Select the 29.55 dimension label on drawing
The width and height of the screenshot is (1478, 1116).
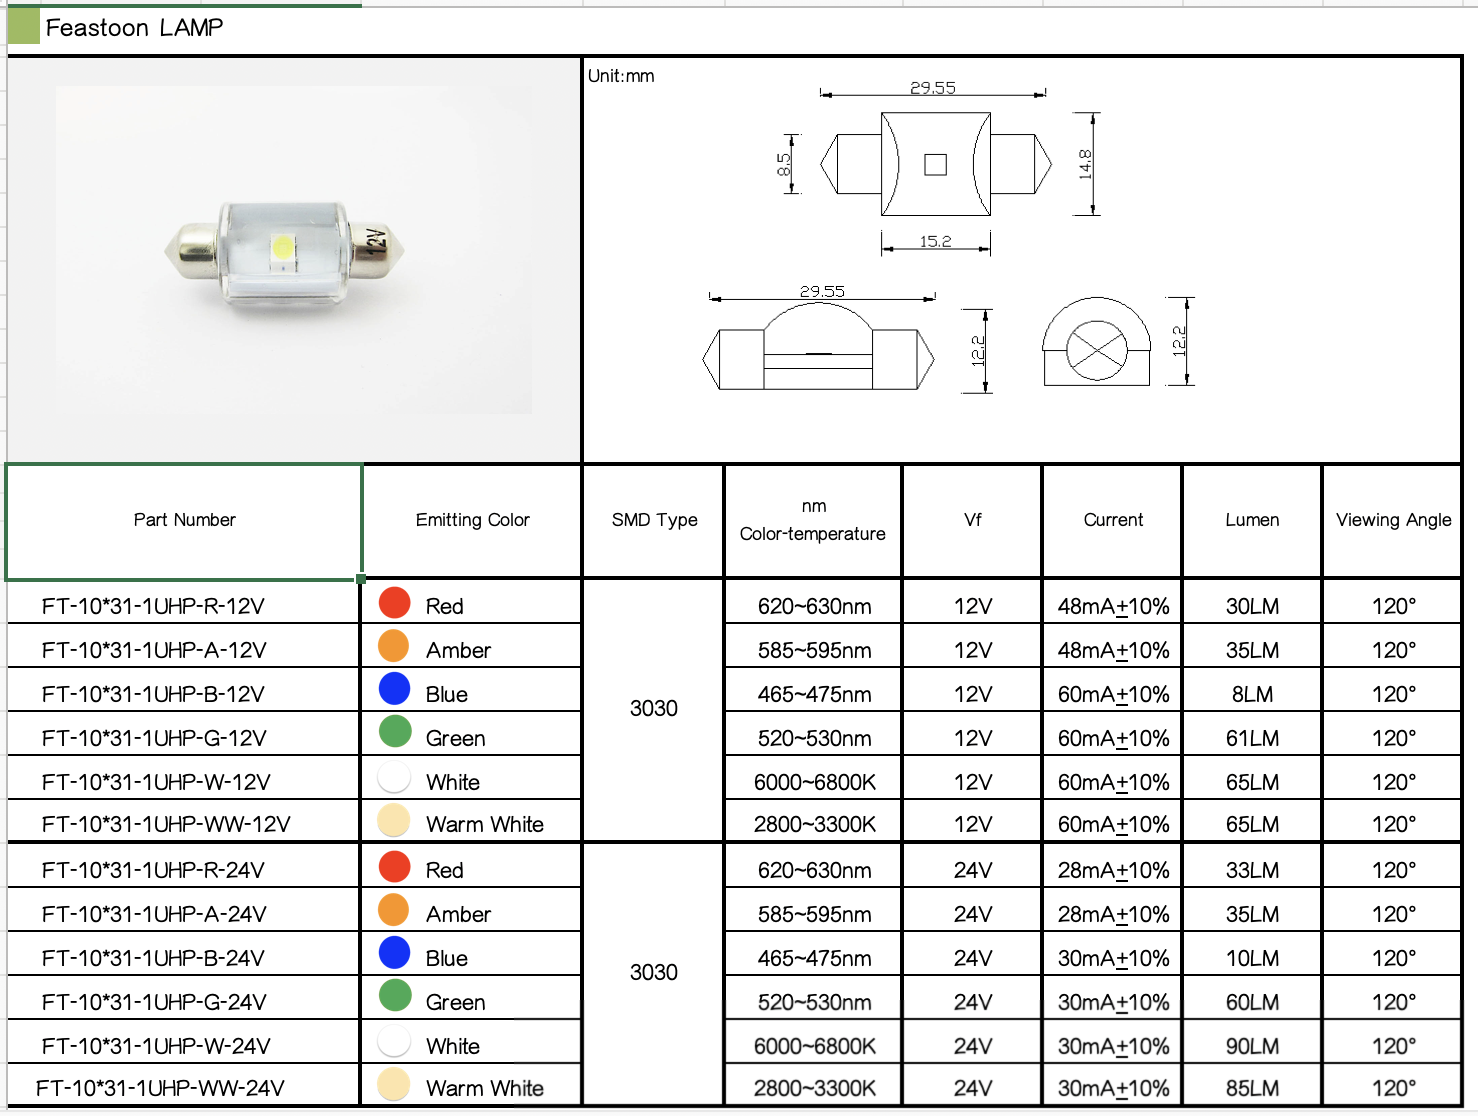click(932, 88)
